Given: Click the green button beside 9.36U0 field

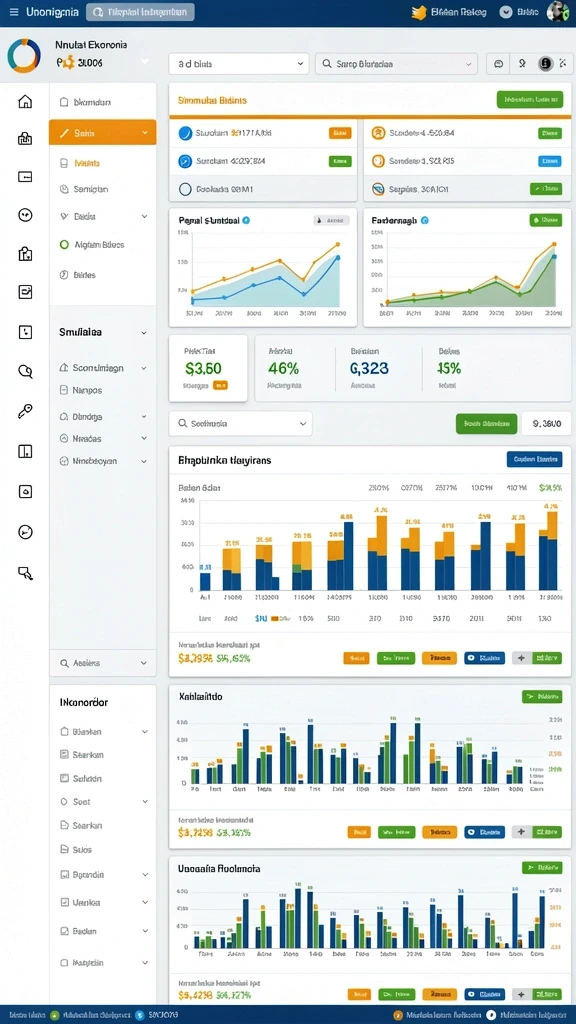Looking at the screenshot, I should [x=487, y=423].
